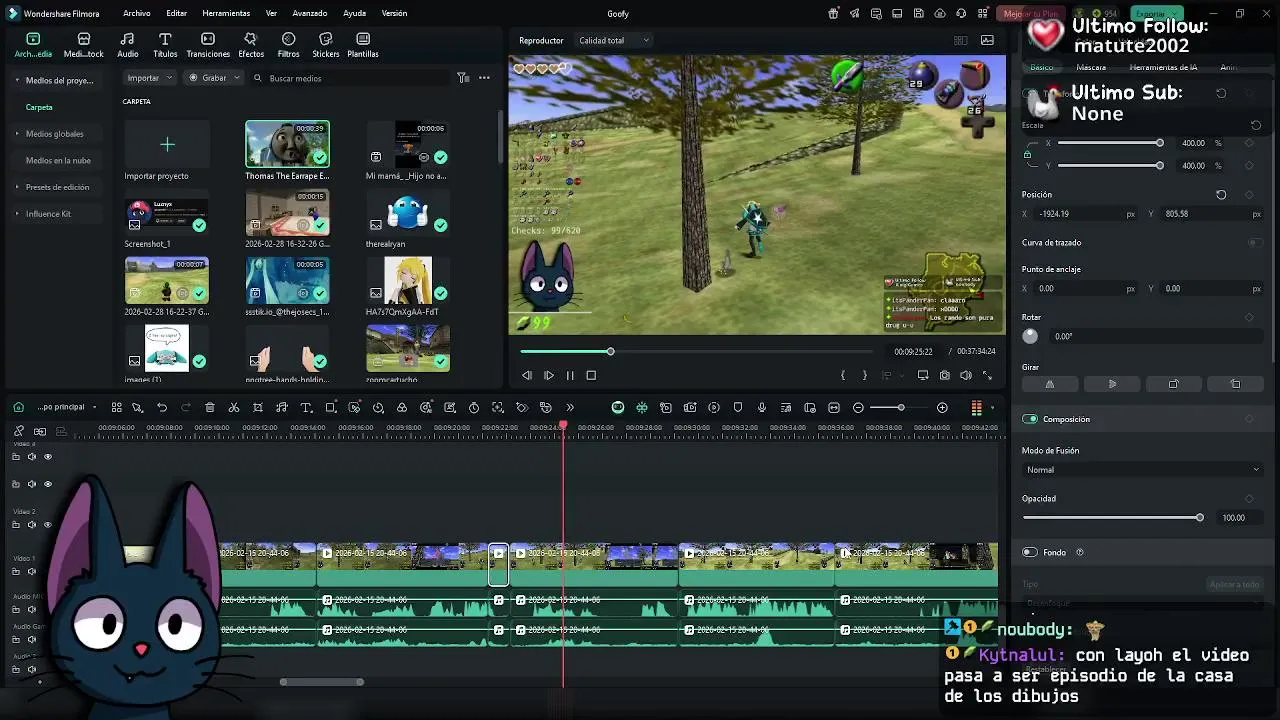
Task: Click the Buscar medios search field
Action: 350,78
